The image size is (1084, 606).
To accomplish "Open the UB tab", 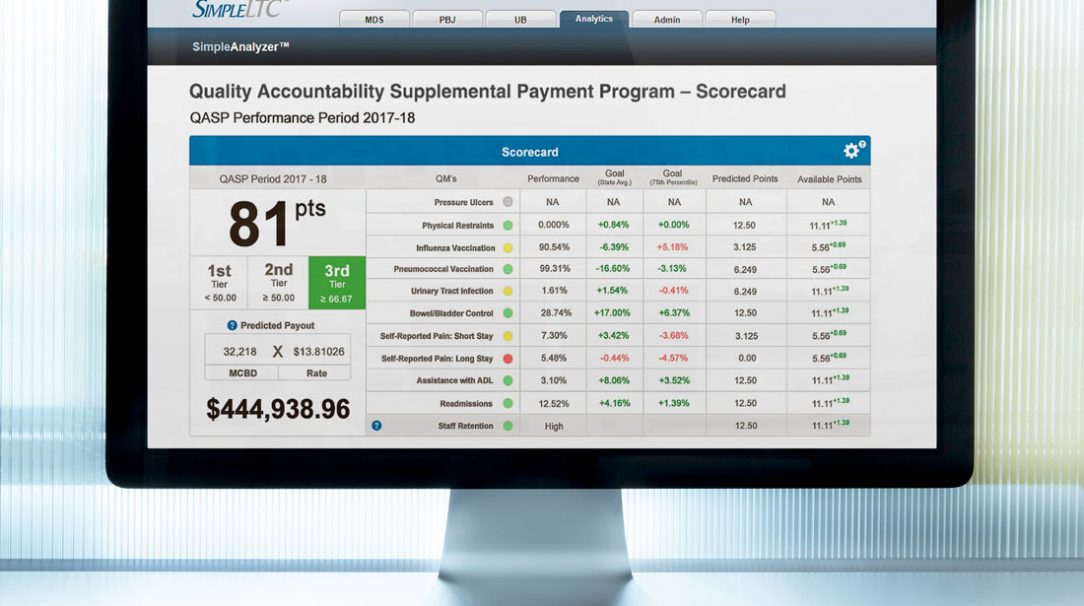I will coord(520,19).
